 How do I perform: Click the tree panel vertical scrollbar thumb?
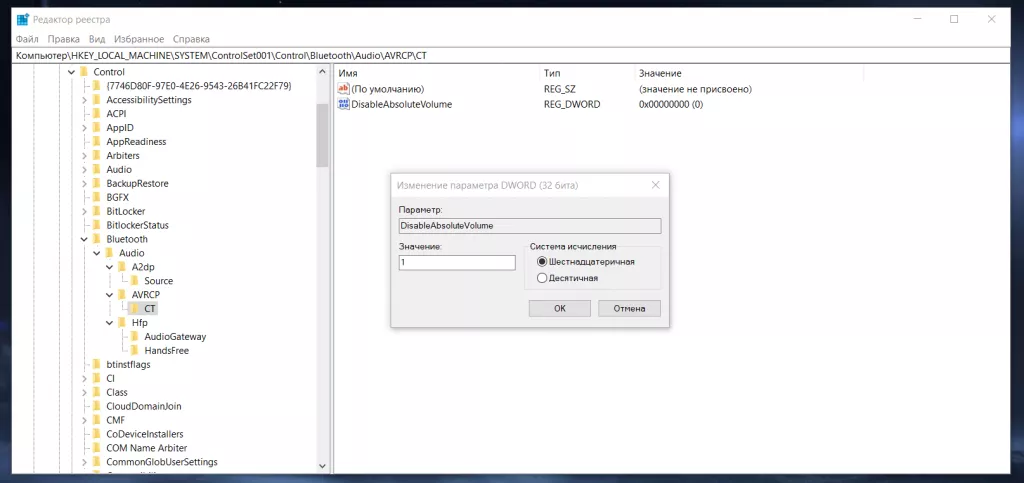point(323,136)
